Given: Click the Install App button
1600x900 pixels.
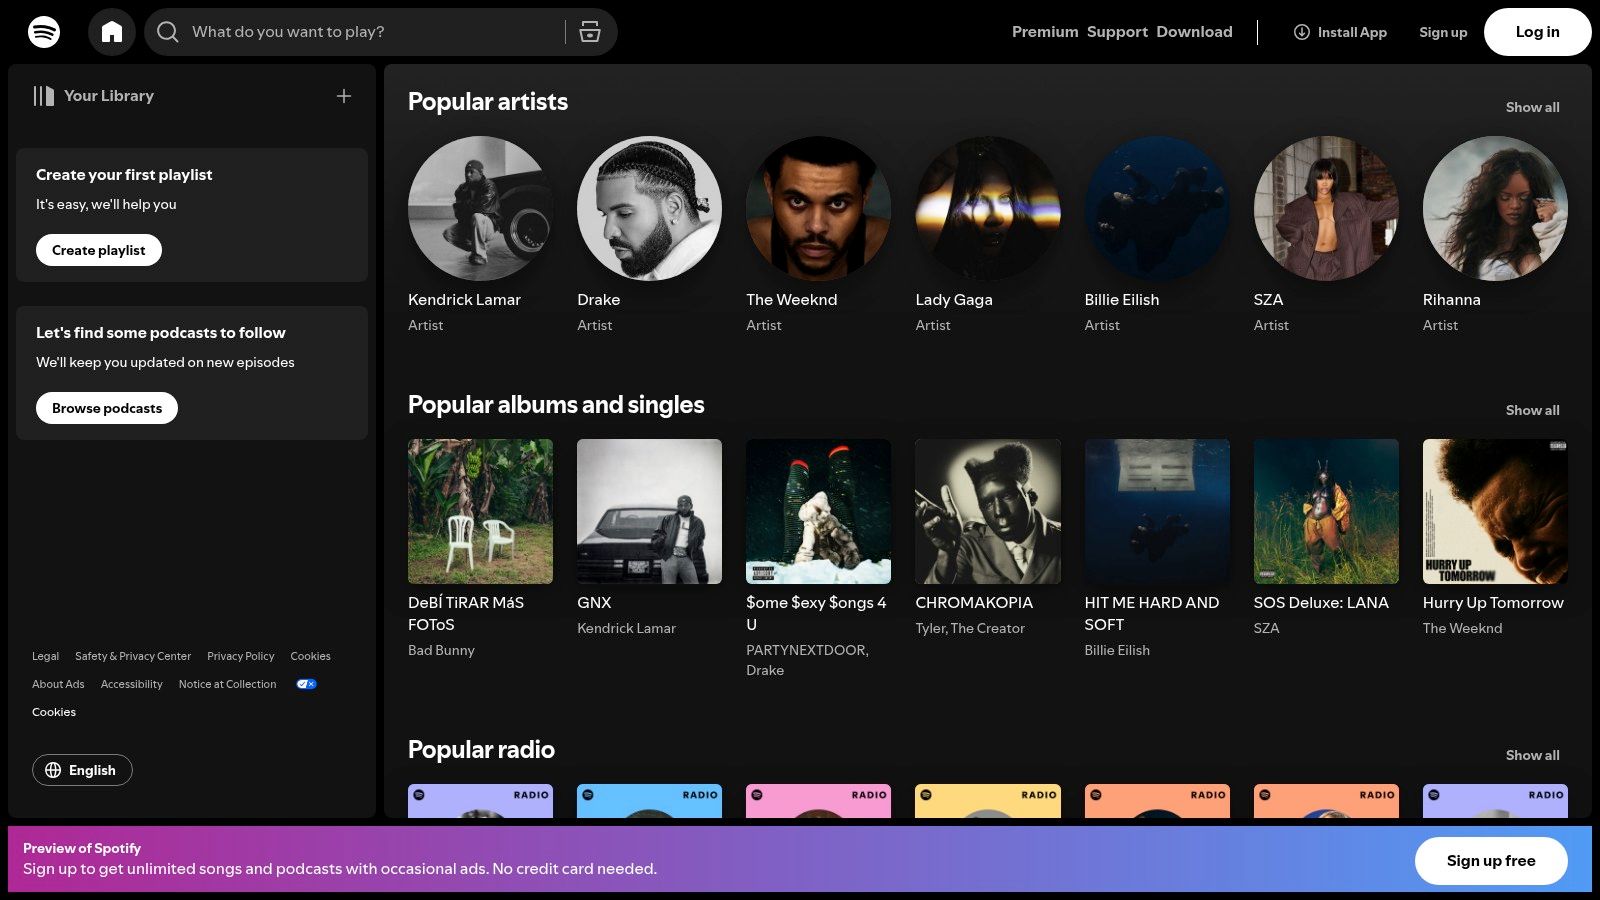Looking at the screenshot, I should 1340,32.
